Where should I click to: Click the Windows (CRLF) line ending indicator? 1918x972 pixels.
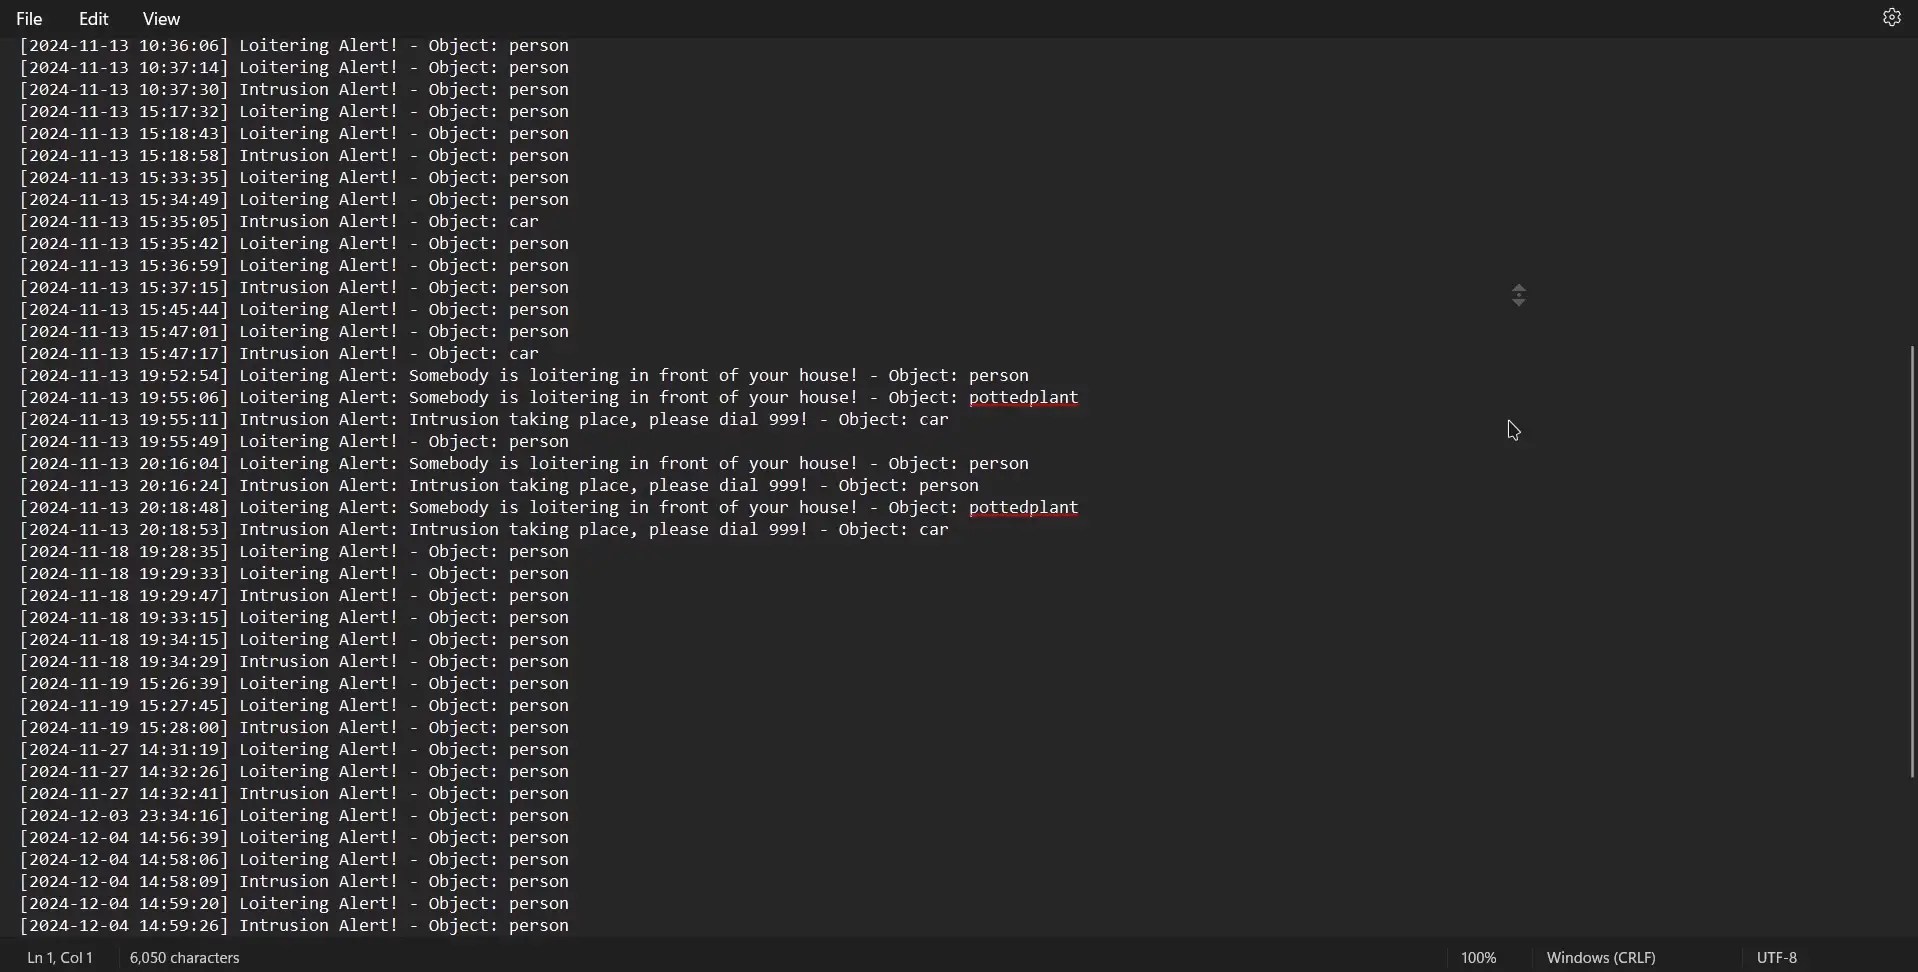[1601, 958]
